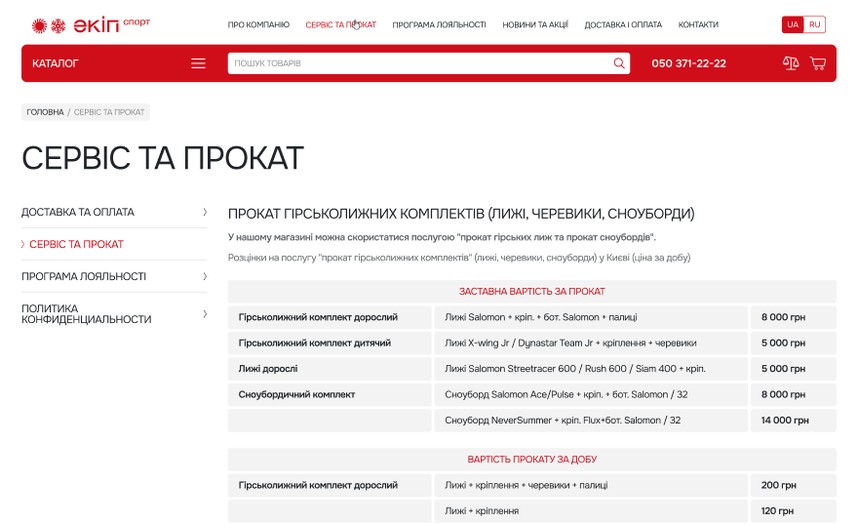Click the Каталог button

pos(55,63)
